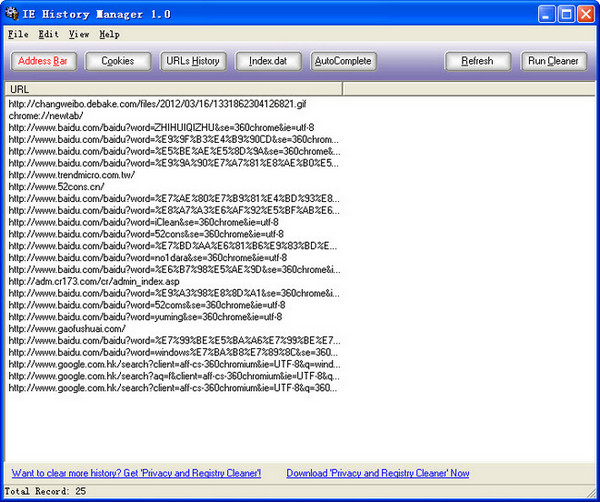Select the baidu word=windows search URL
This screenshot has width=600, height=502.
coord(173,352)
